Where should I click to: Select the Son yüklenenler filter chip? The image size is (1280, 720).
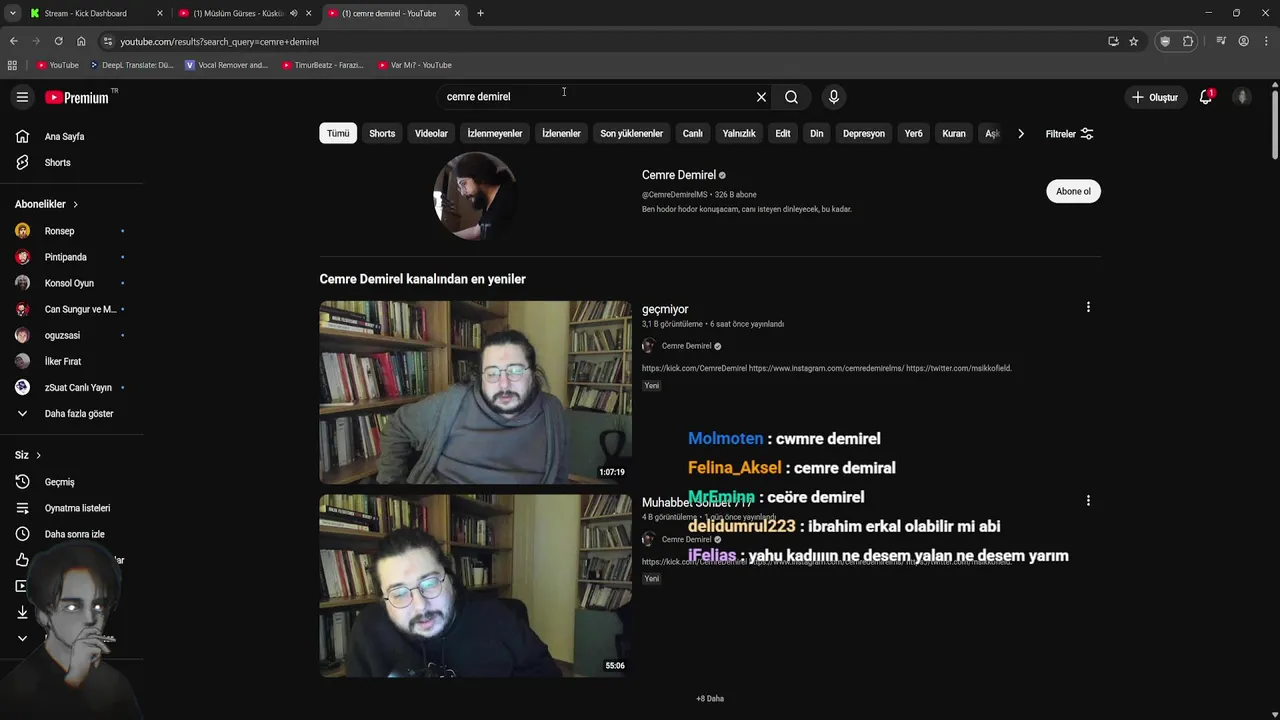[x=631, y=133]
